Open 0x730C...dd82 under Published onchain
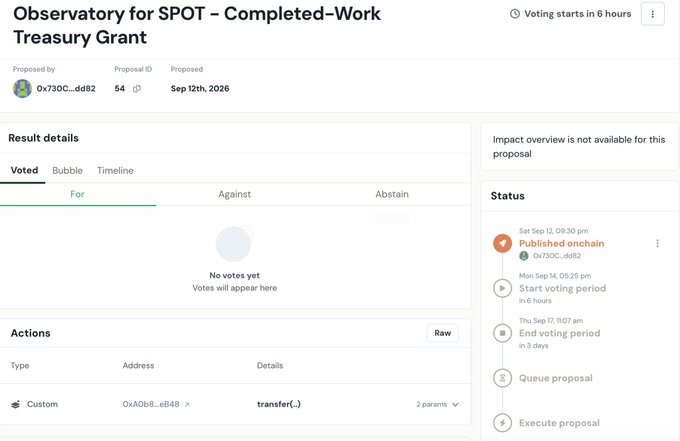 (557, 256)
